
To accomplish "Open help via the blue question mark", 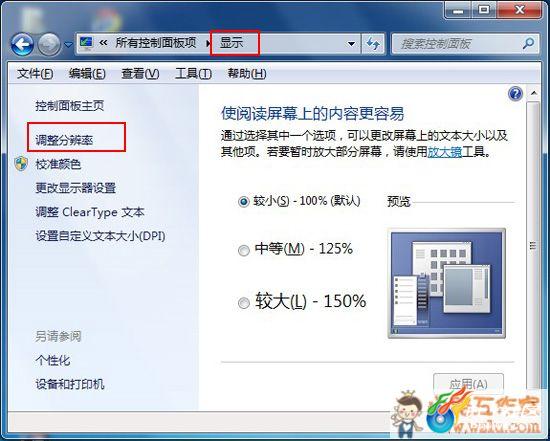I will pos(515,94).
